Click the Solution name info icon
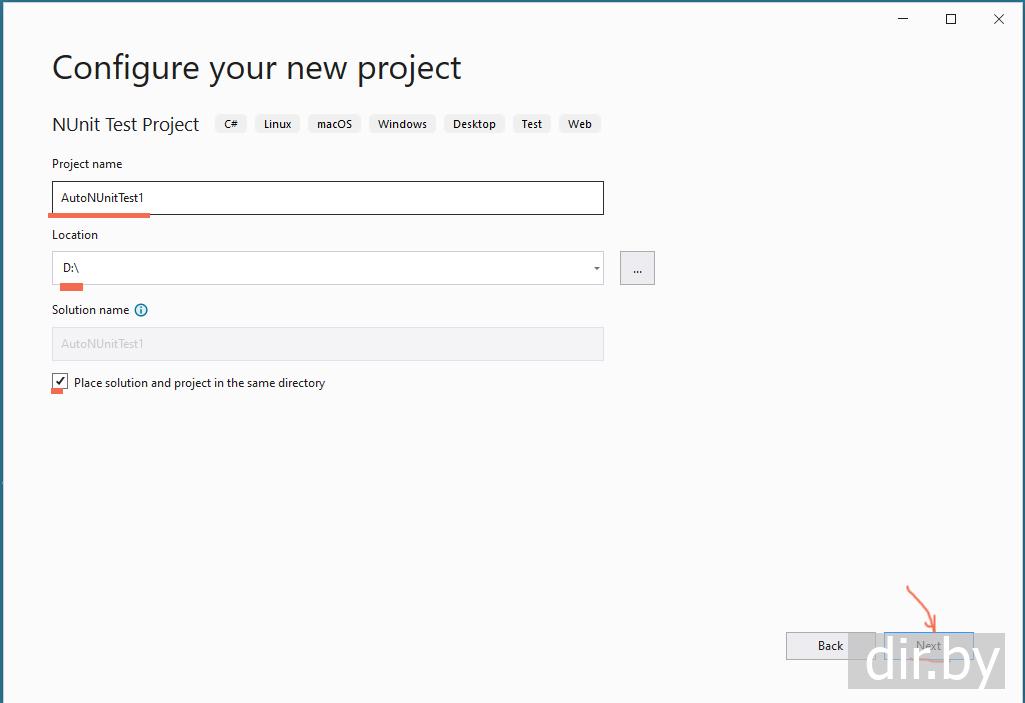1025x703 pixels. point(141,310)
